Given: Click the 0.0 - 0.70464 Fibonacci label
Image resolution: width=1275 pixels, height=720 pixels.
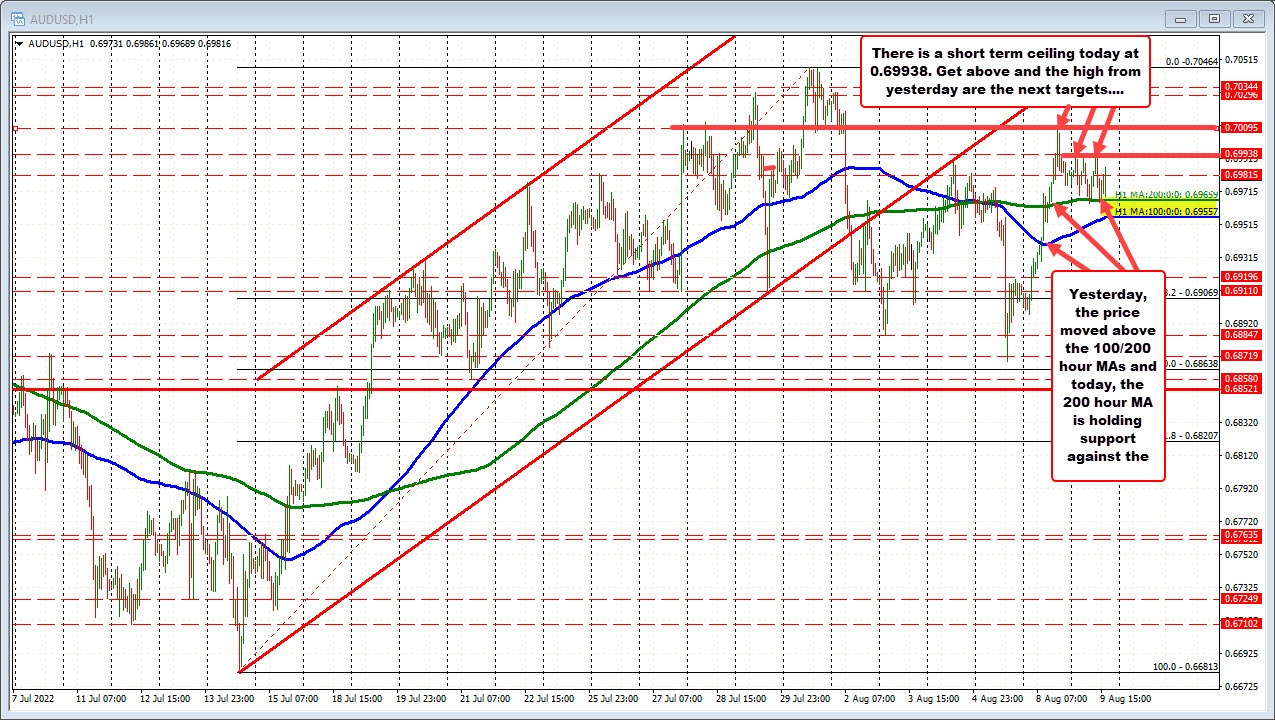Looking at the screenshot, I should click(1184, 61).
